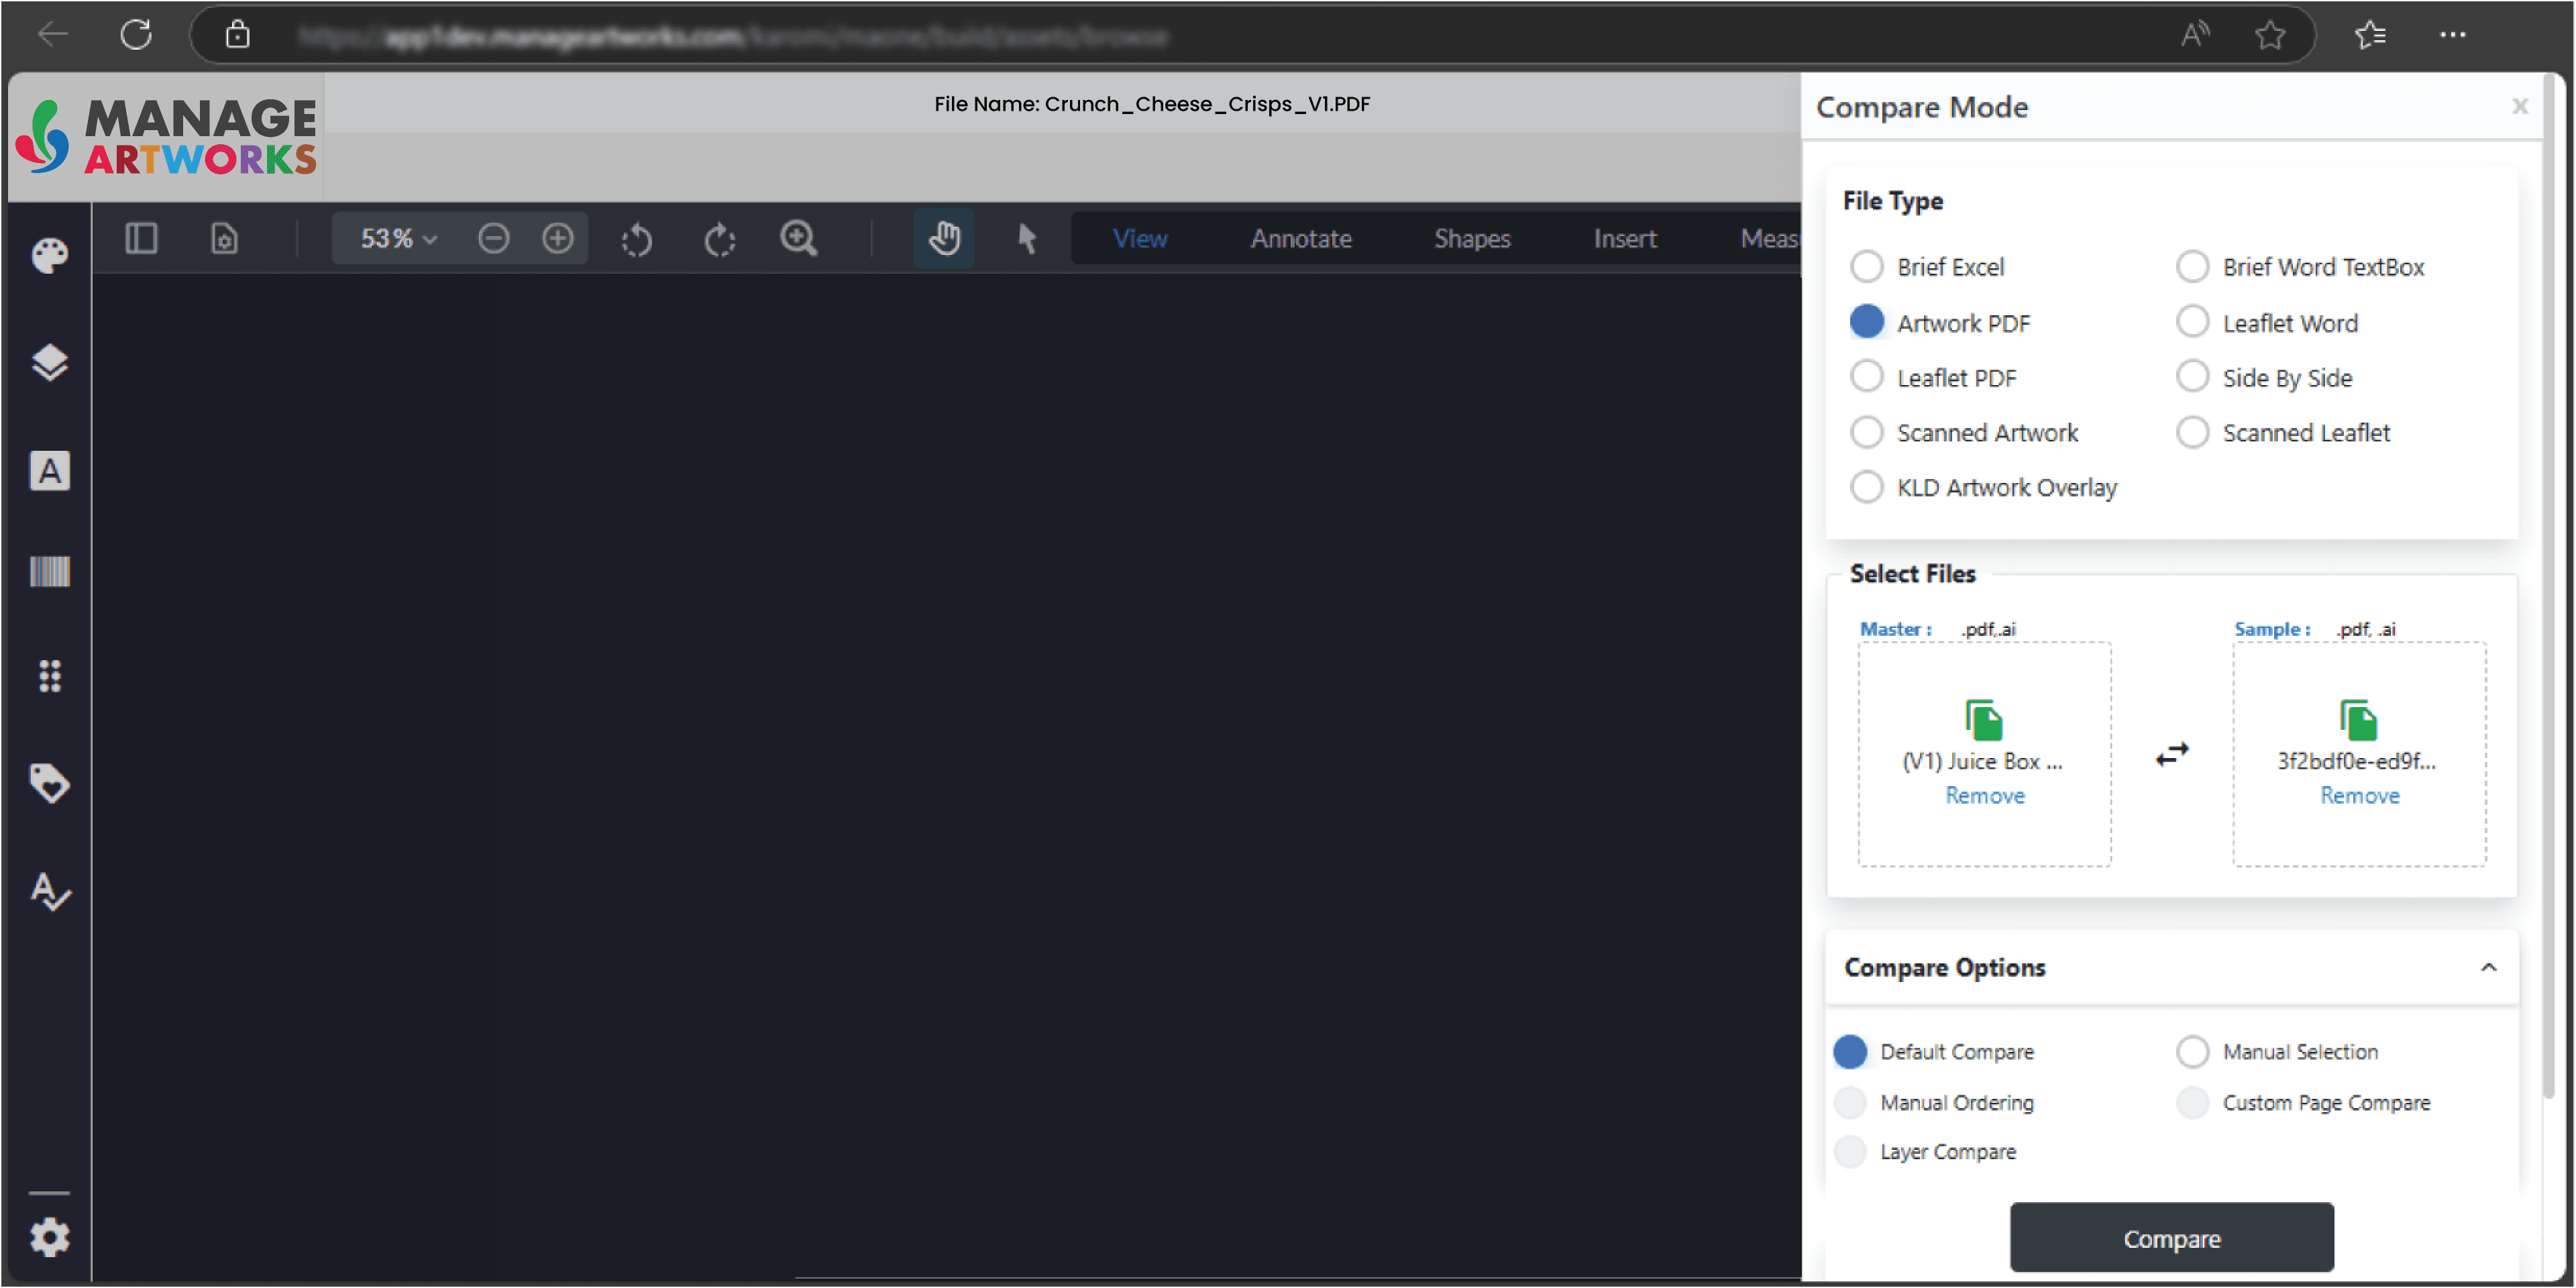Switch to the Shapes tab
Screen dimensions: 2576x1288
1472,239
